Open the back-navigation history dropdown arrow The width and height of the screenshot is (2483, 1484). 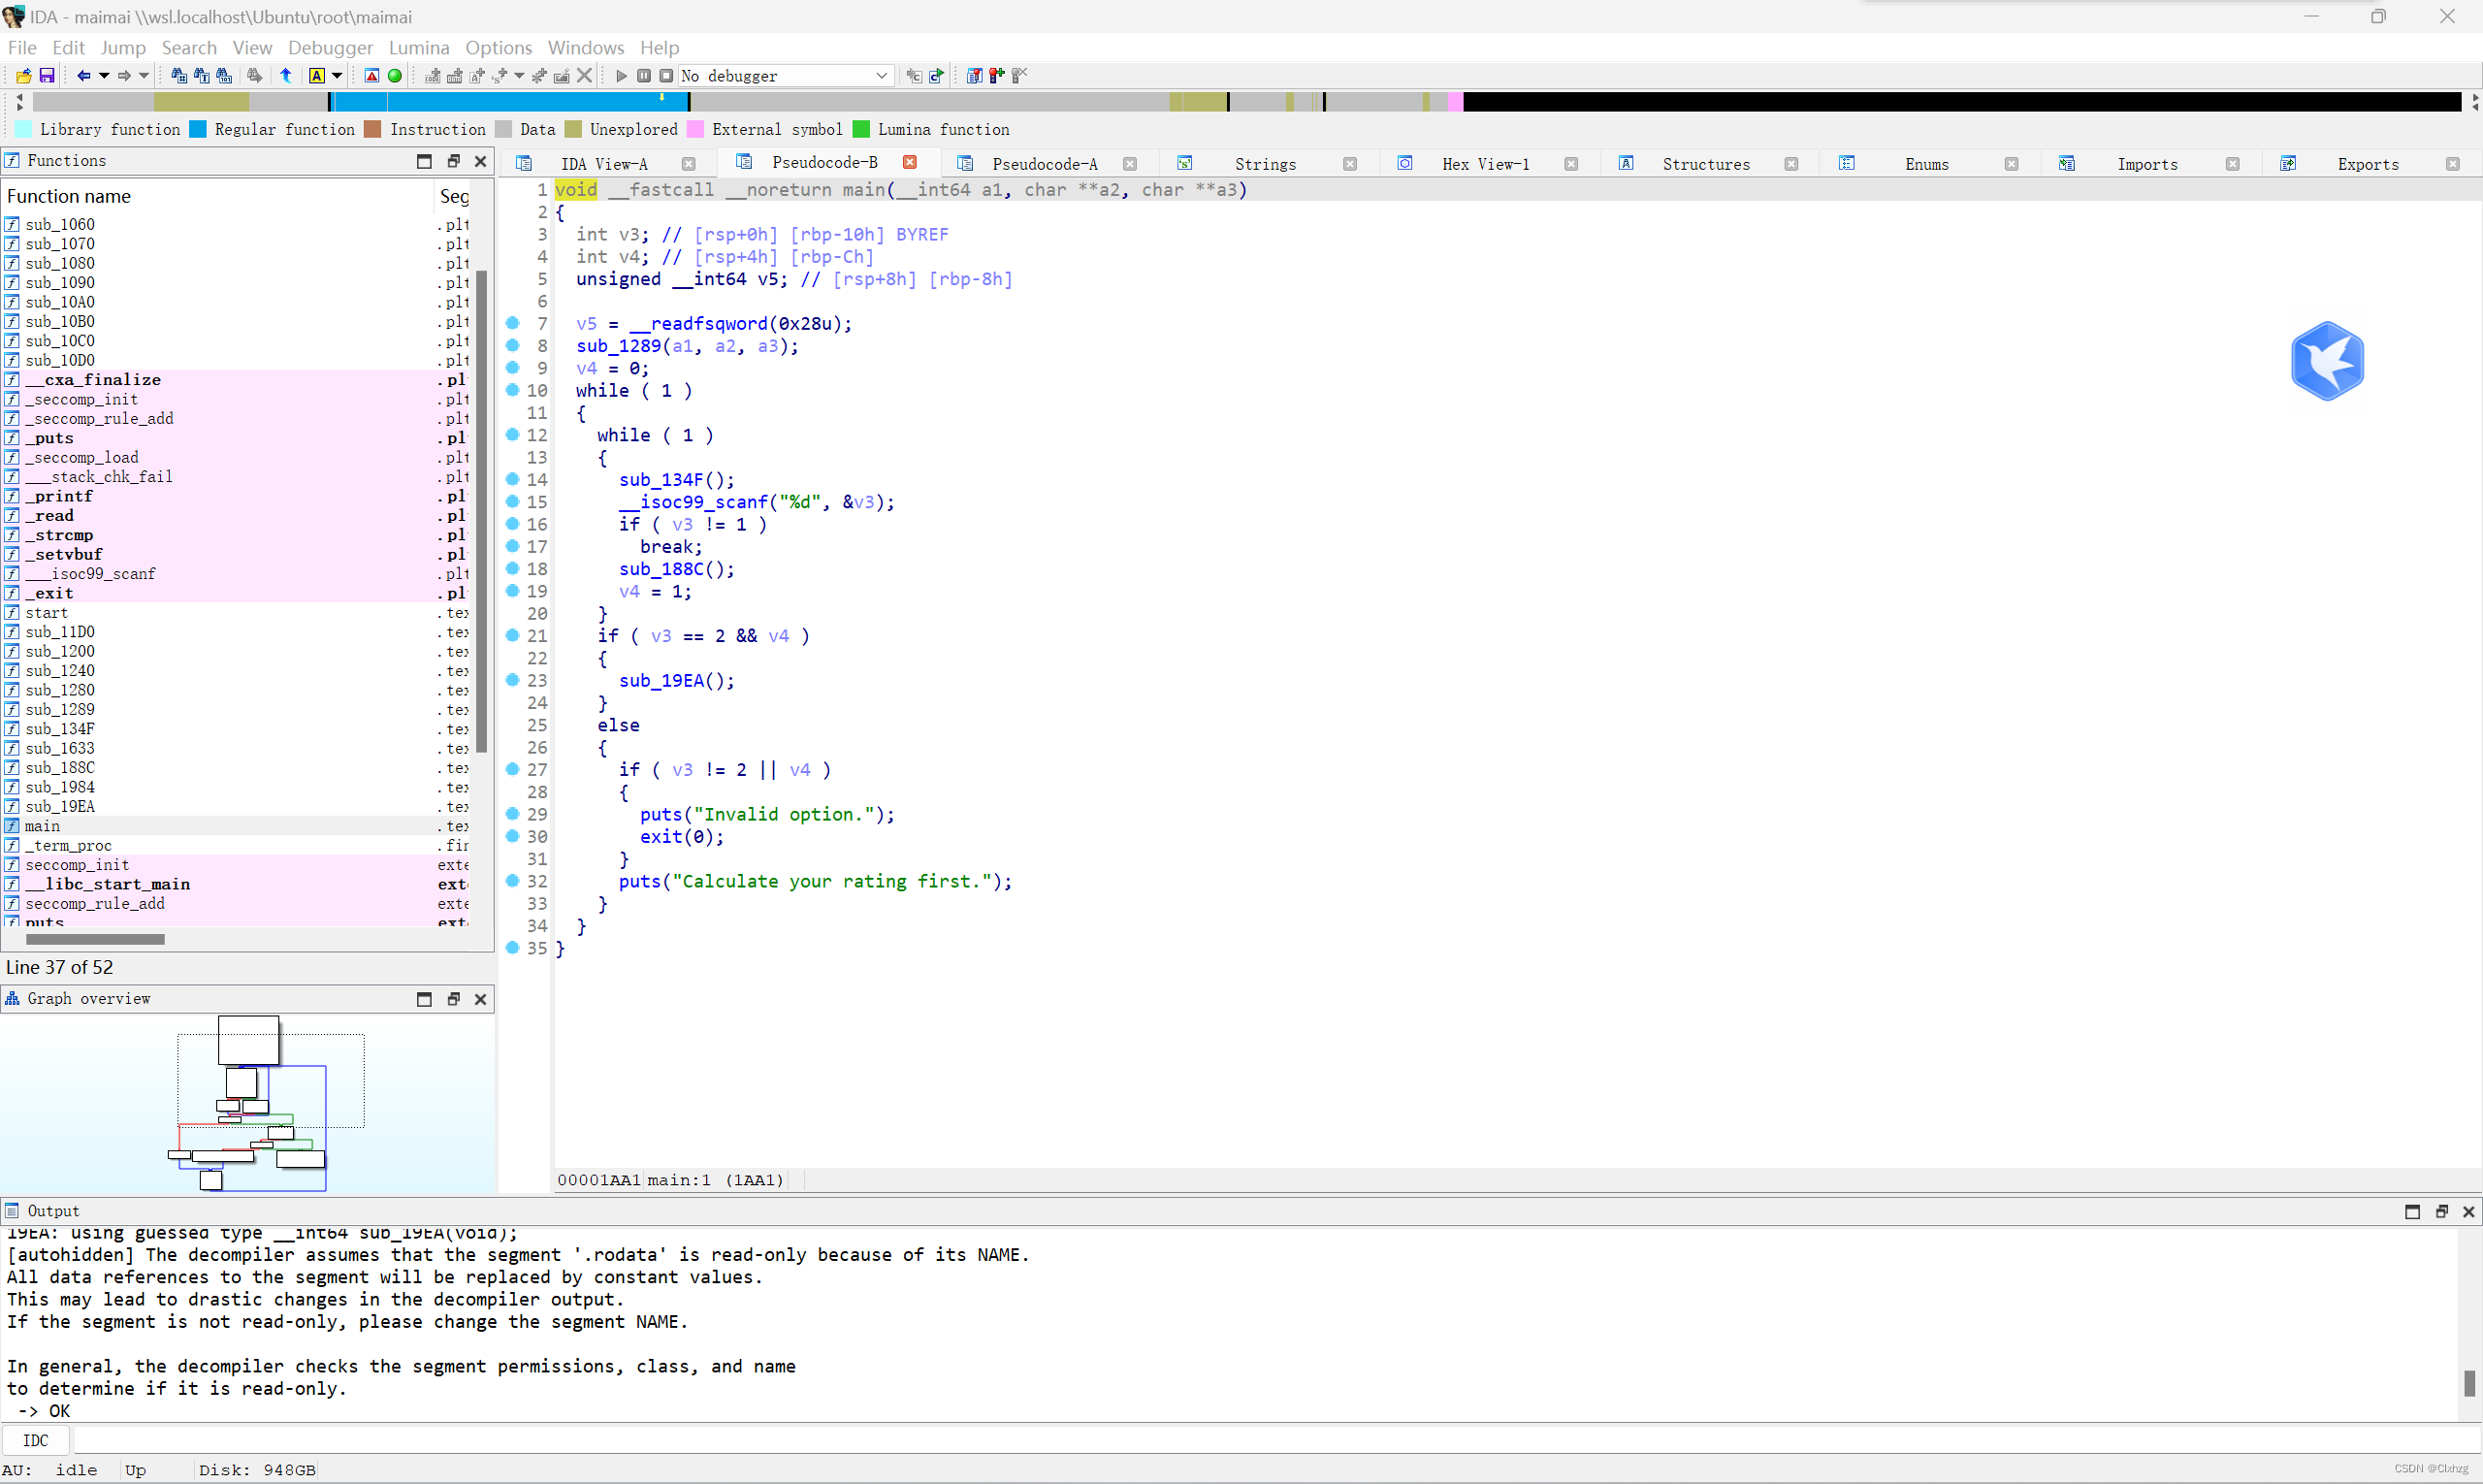pyautogui.click(x=104, y=75)
